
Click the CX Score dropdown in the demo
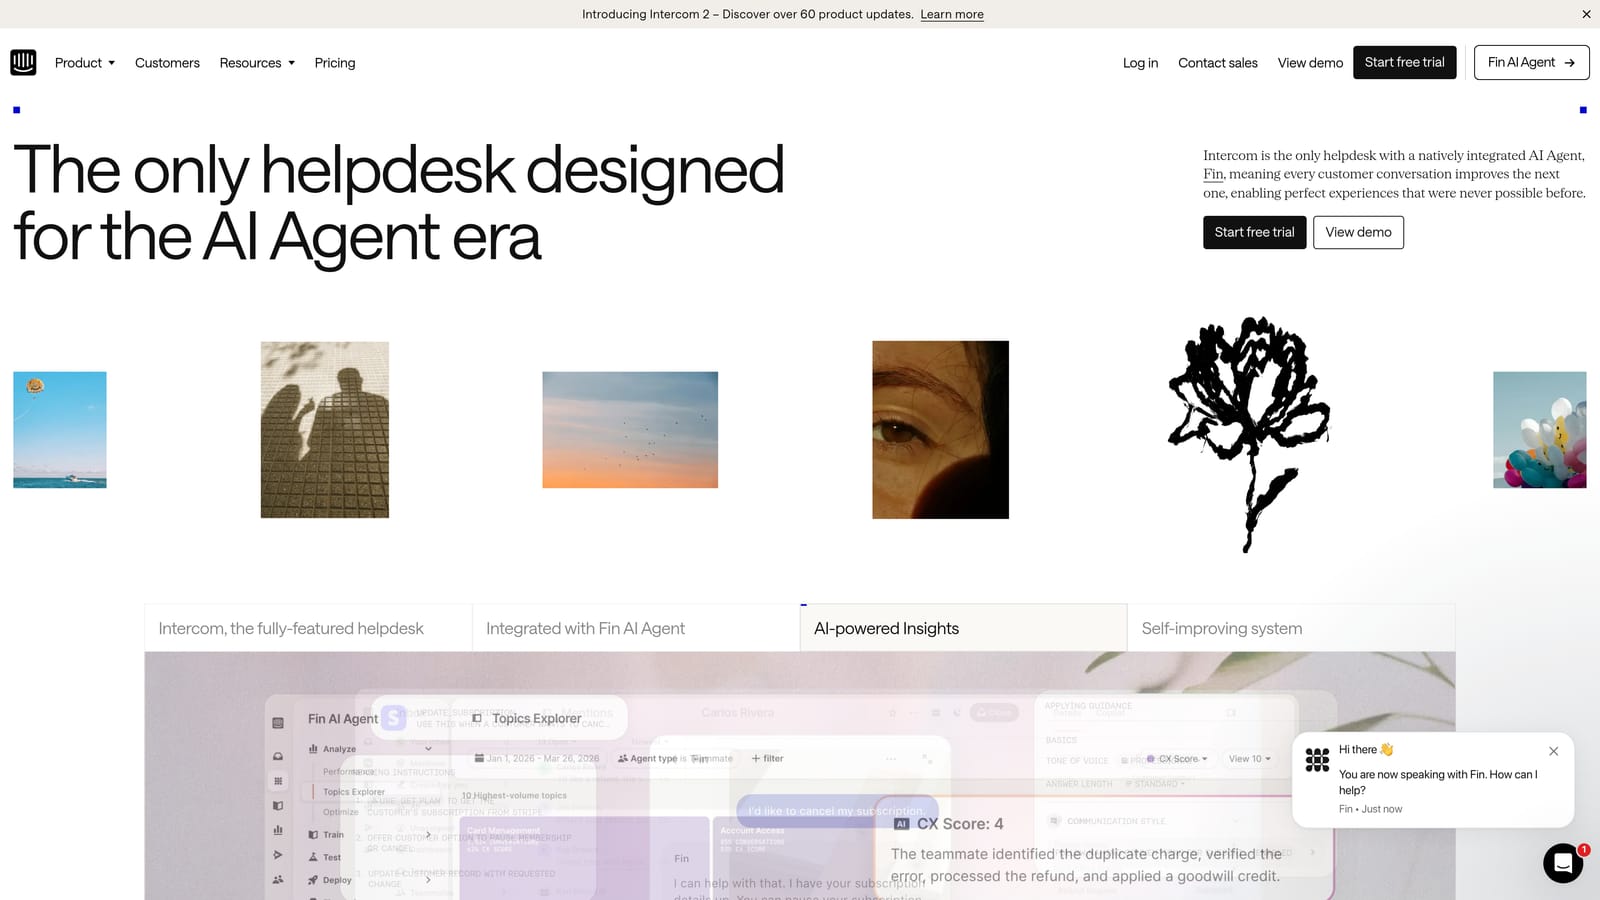[x=1177, y=759]
